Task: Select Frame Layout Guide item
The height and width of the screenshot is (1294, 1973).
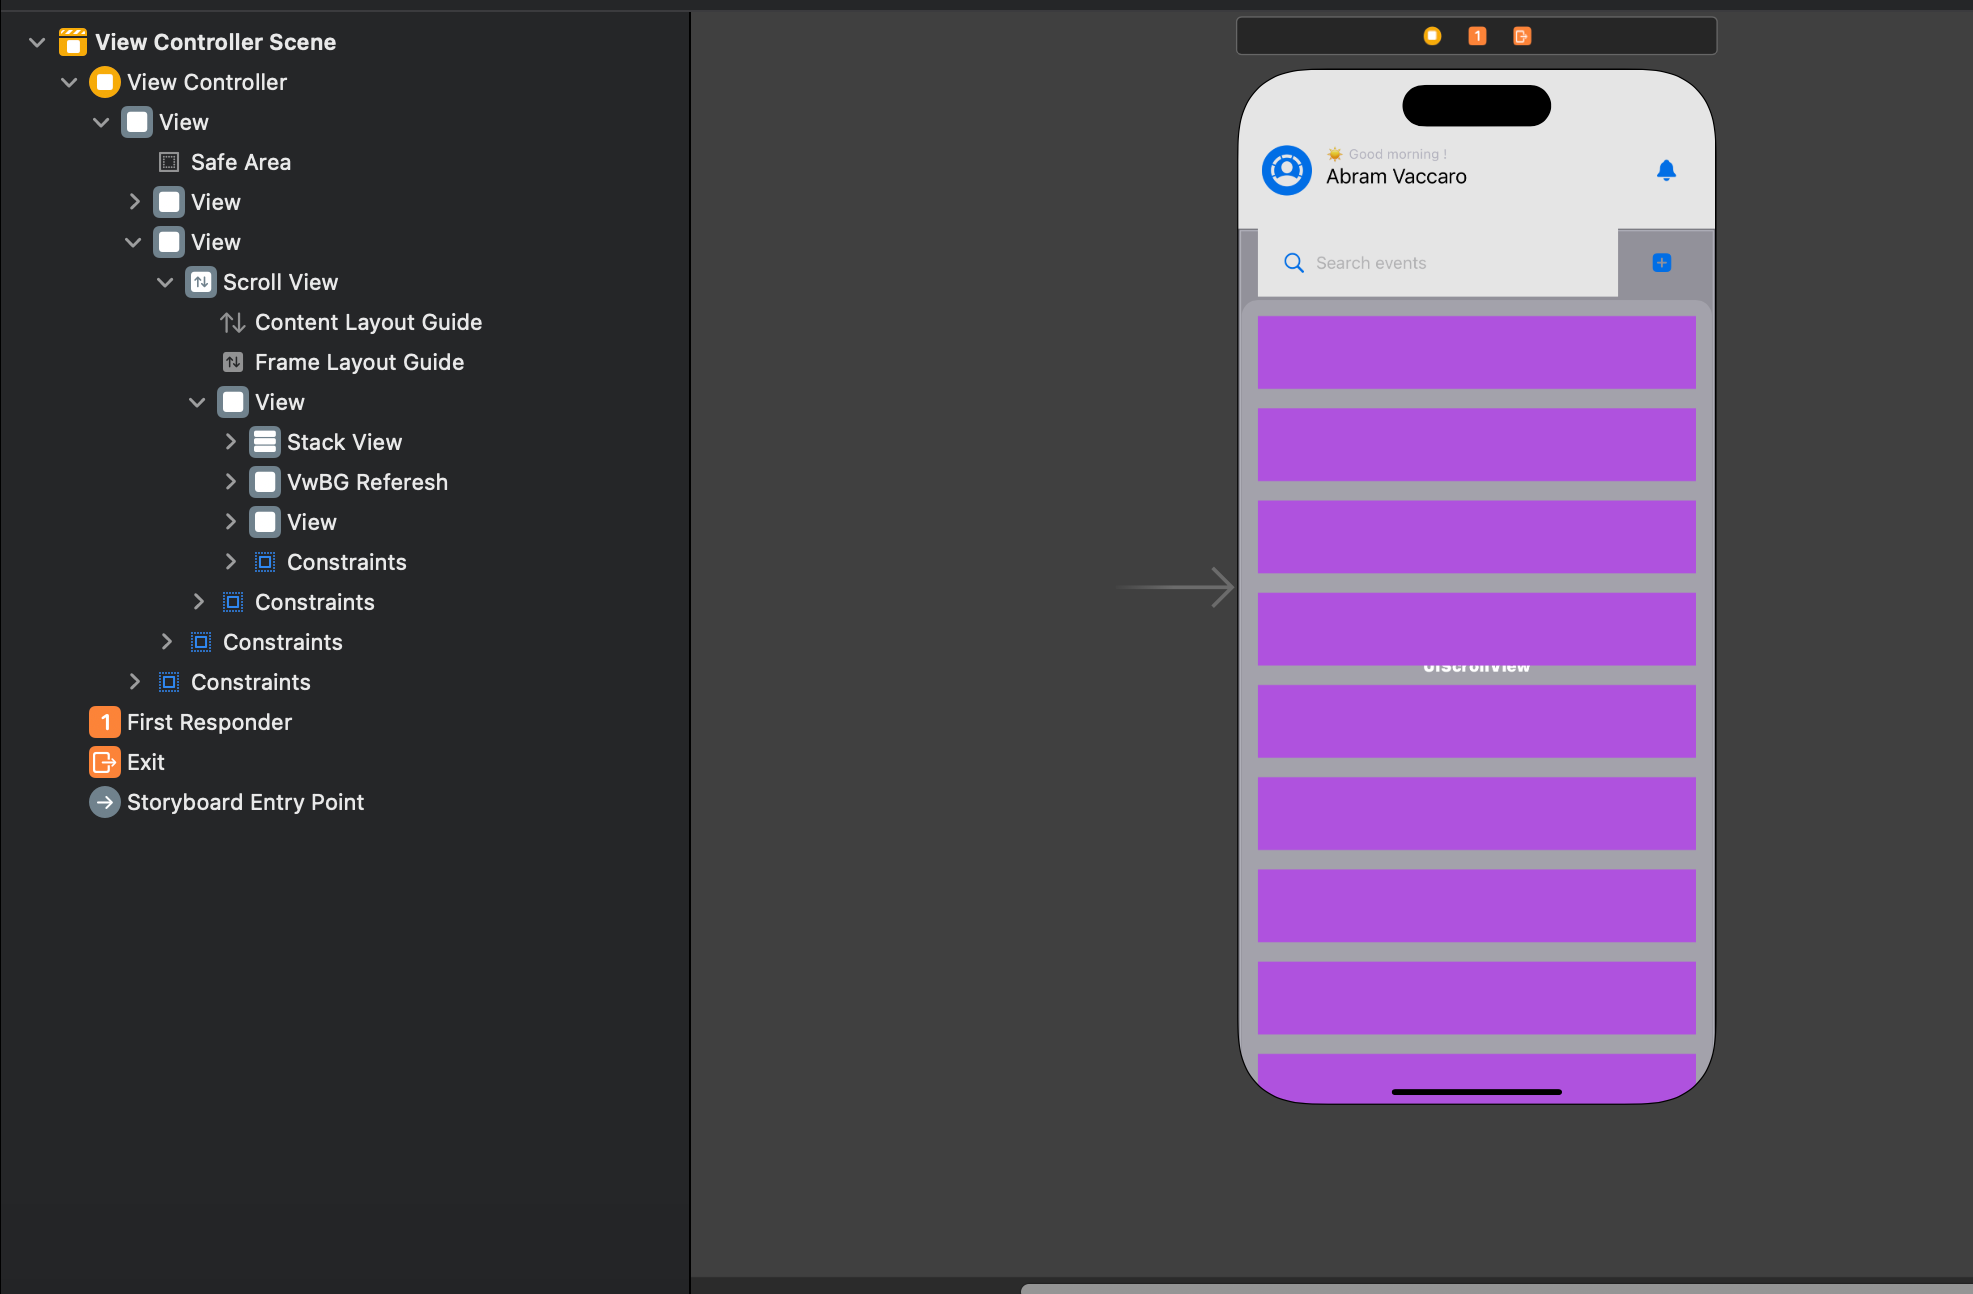Action: pos(358,362)
